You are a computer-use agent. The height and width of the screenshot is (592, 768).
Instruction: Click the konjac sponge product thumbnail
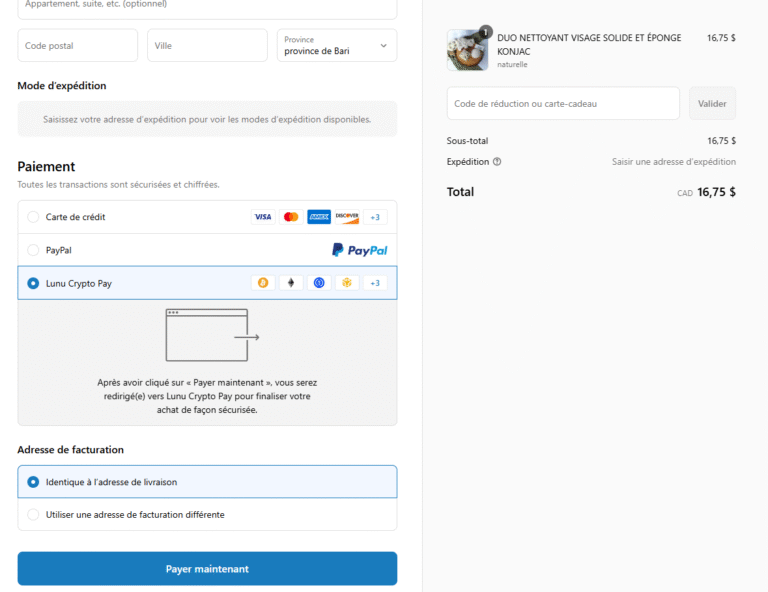(x=467, y=50)
